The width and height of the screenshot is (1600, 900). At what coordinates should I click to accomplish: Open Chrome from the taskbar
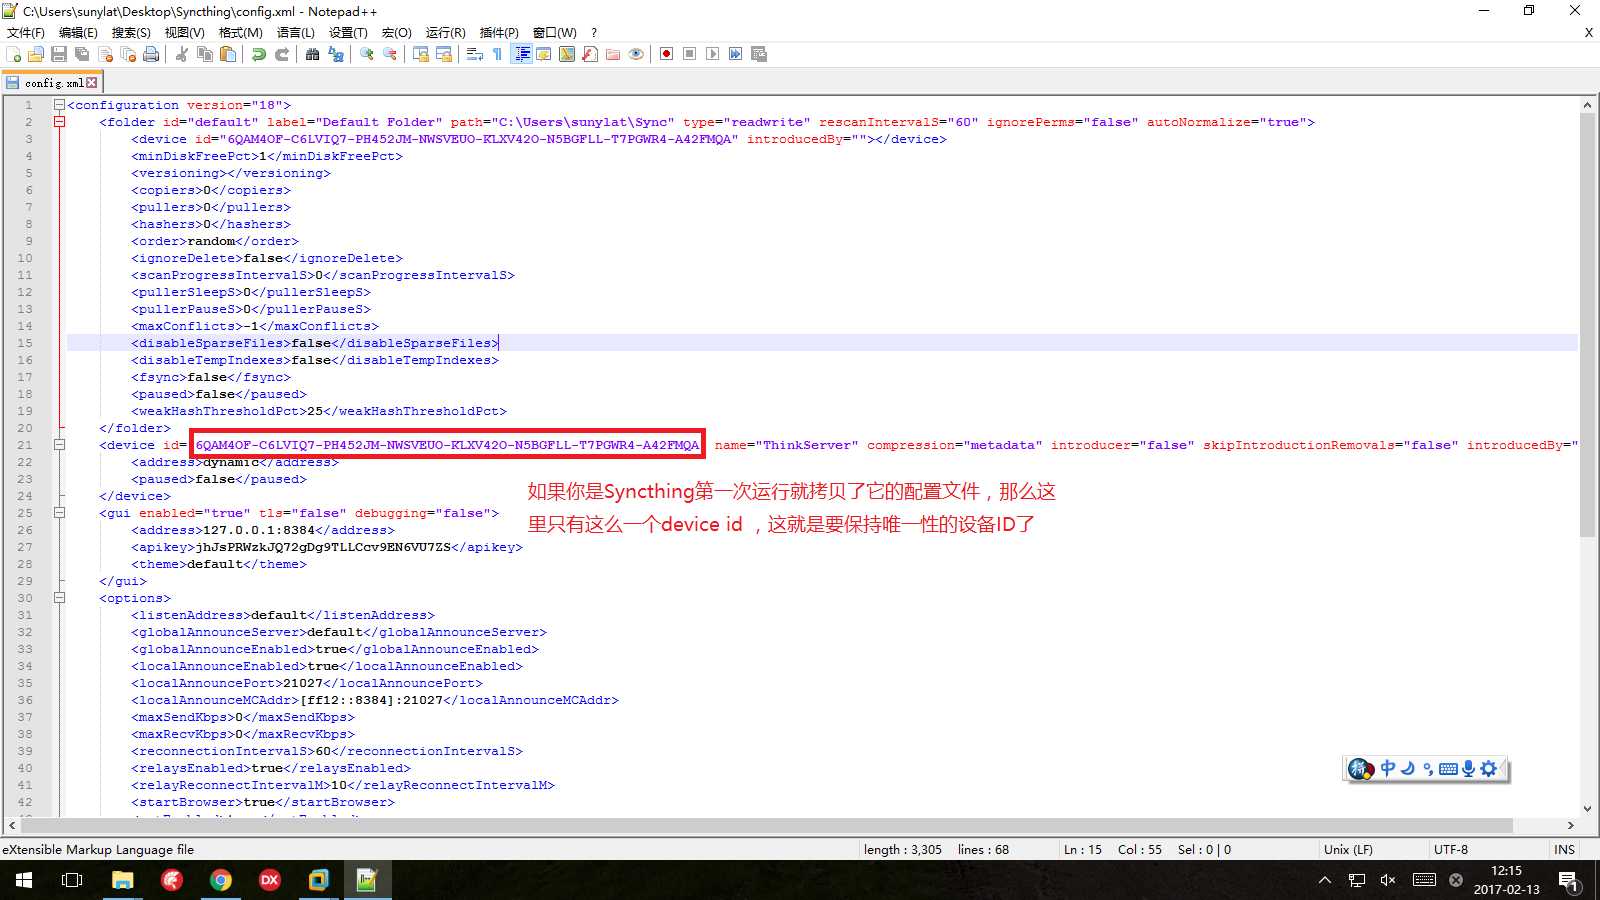pos(221,880)
